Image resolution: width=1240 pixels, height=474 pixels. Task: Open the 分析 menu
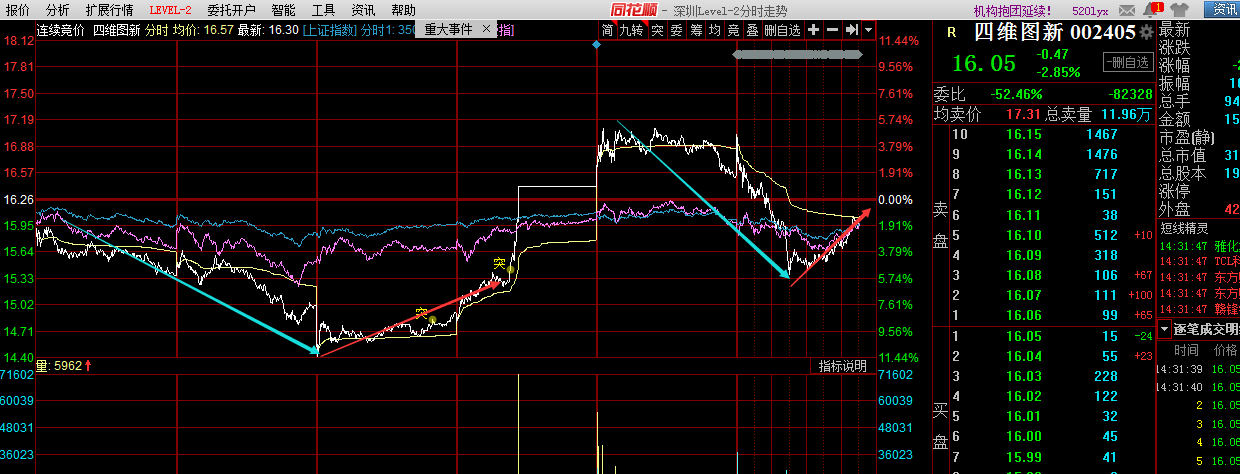click(58, 10)
